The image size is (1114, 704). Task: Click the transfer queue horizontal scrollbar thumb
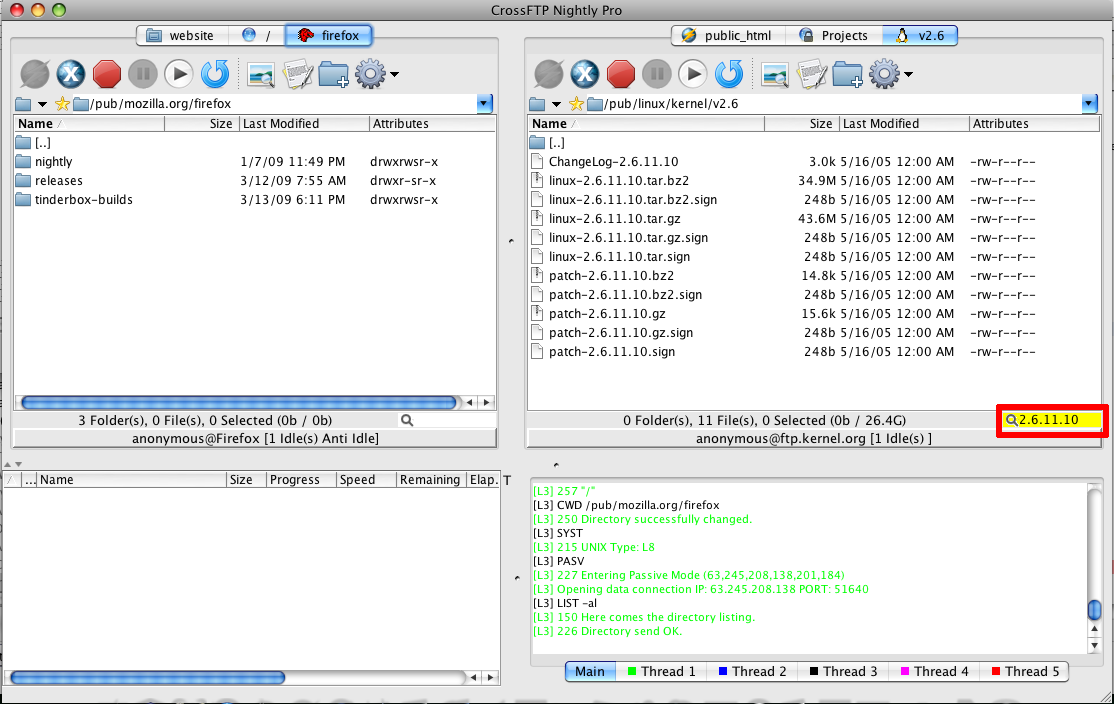tap(148, 678)
